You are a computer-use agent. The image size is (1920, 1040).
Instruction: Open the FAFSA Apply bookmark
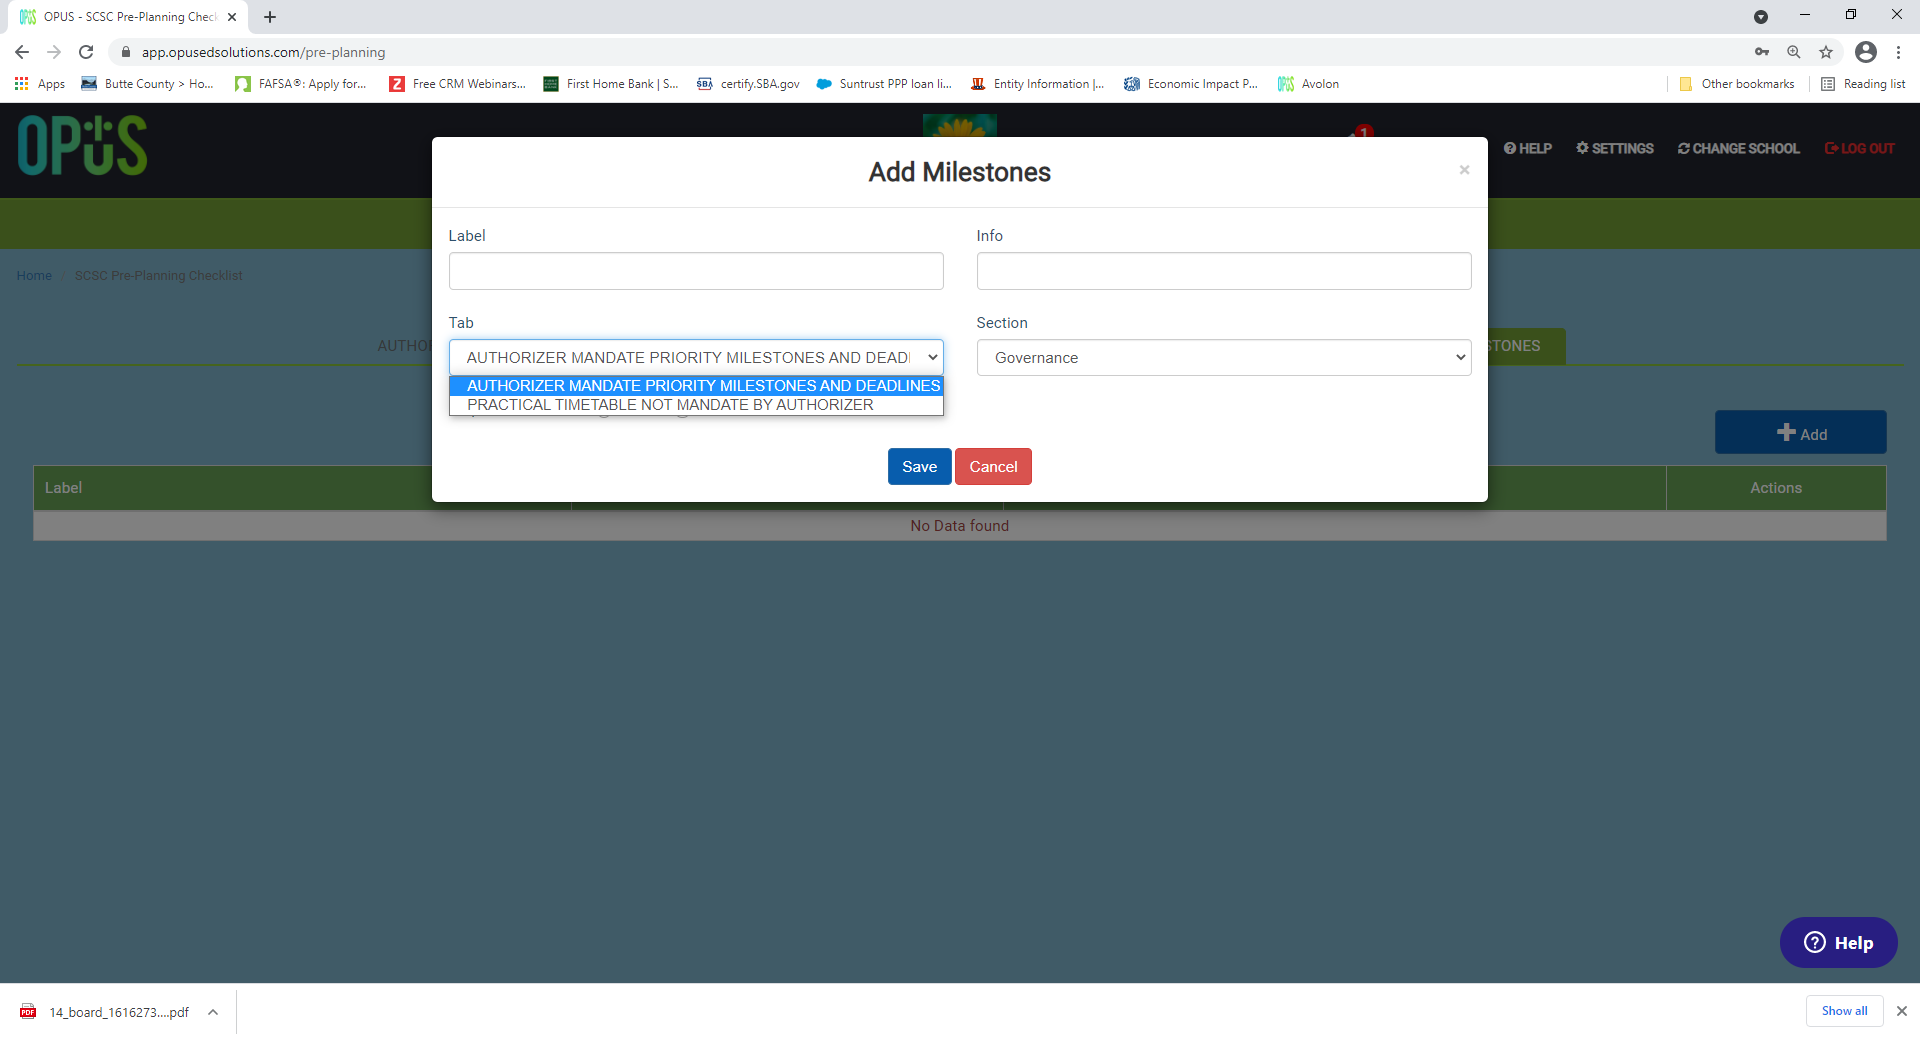301,84
